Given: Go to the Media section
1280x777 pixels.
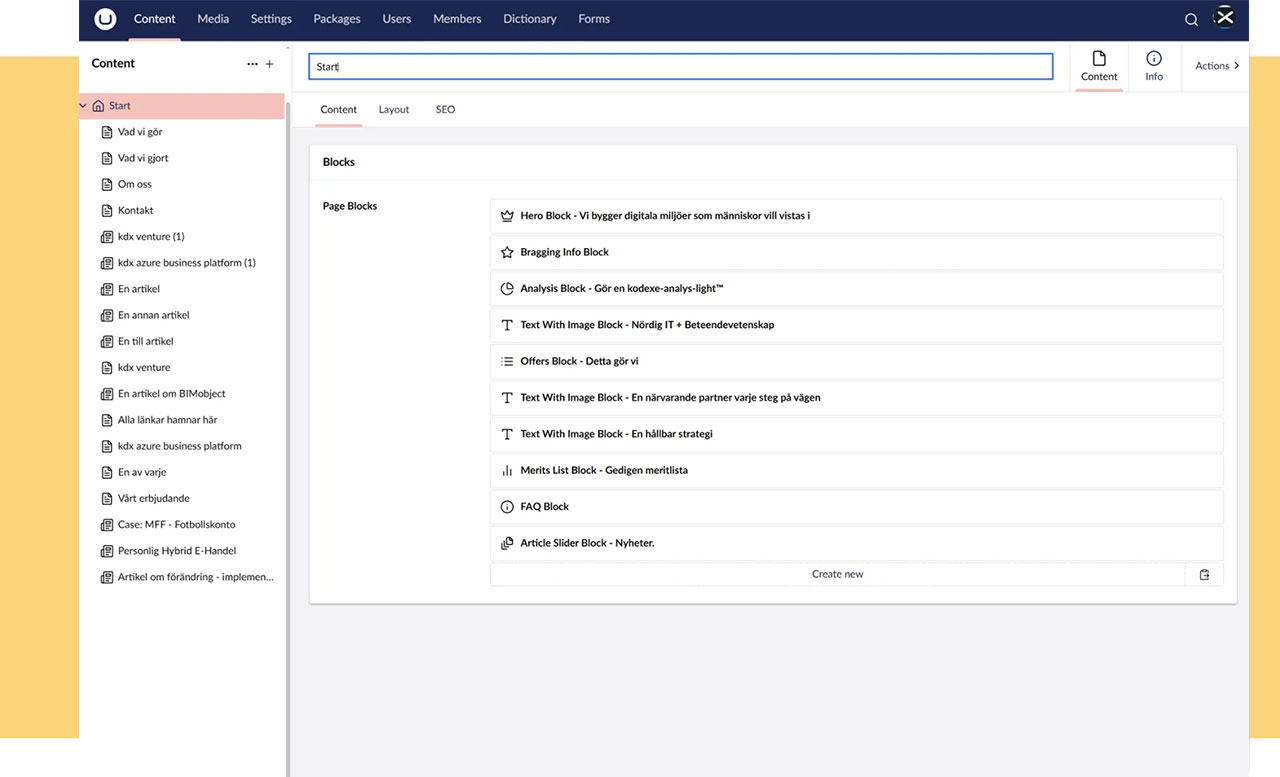Looking at the screenshot, I should coord(213,19).
